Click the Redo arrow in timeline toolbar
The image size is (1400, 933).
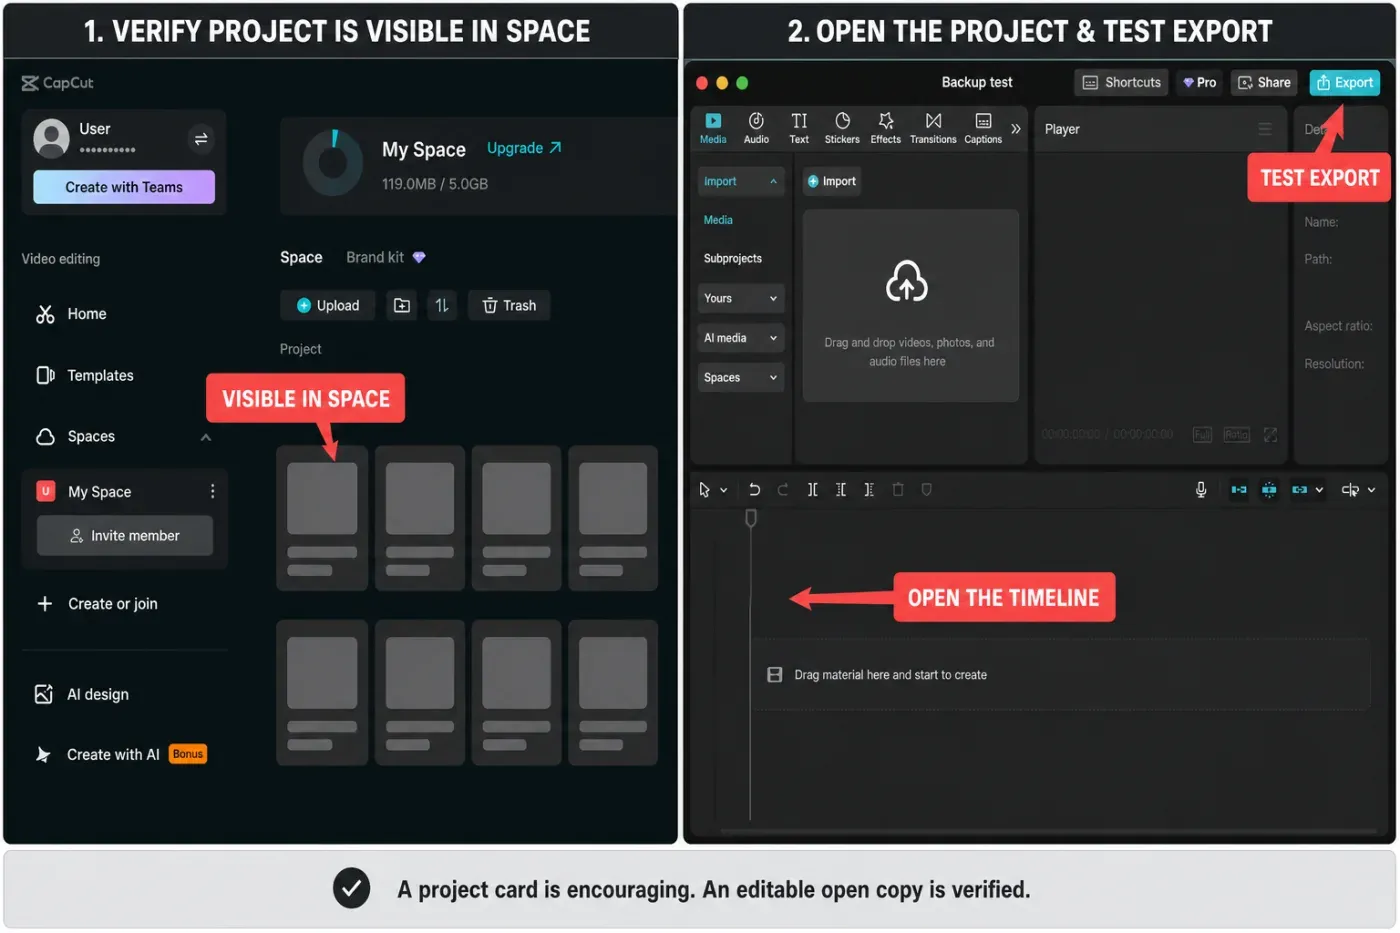tap(783, 490)
